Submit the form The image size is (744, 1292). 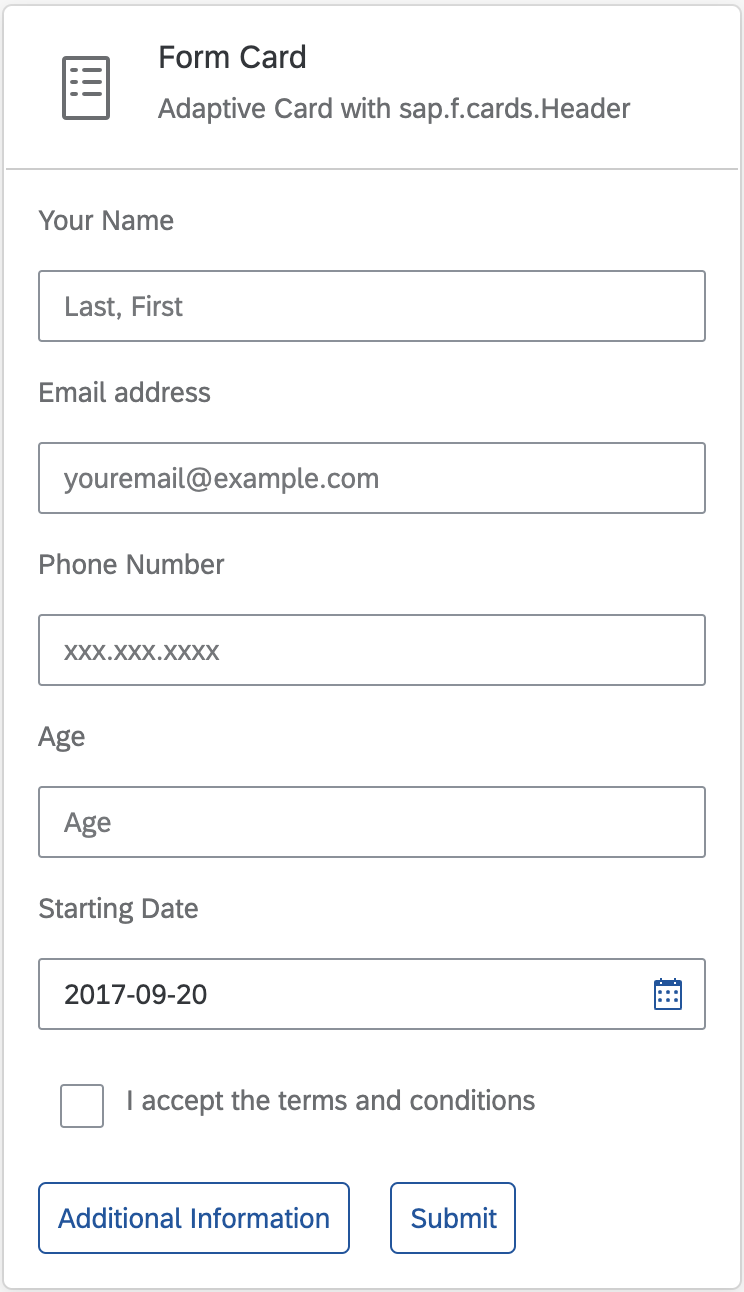click(x=453, y=1218)
